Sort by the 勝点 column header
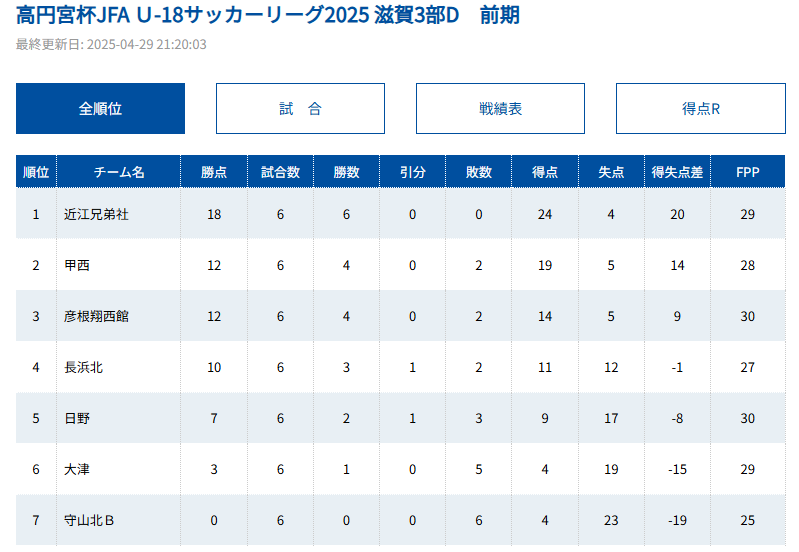Viewport: 799px width, 552px height. coord(214,172)
